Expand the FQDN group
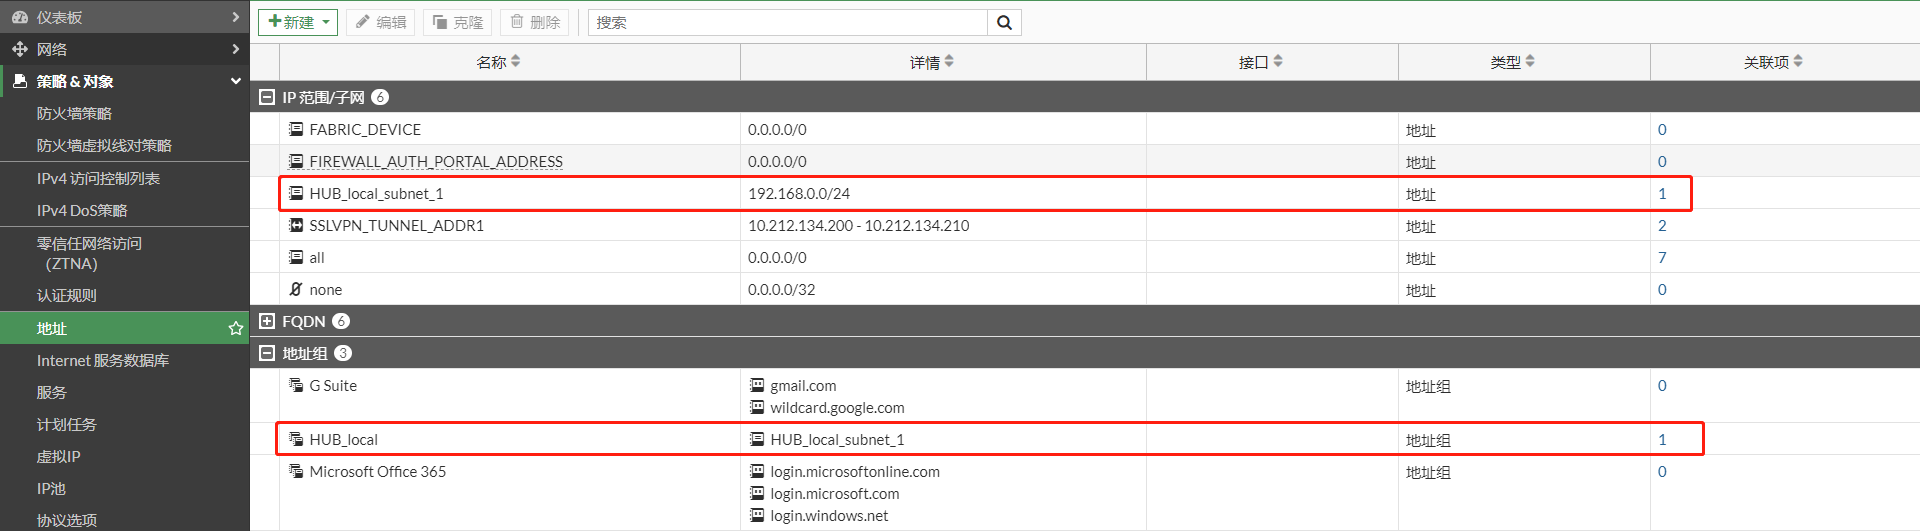This screenshot has width=1920, height=531. 267,321
